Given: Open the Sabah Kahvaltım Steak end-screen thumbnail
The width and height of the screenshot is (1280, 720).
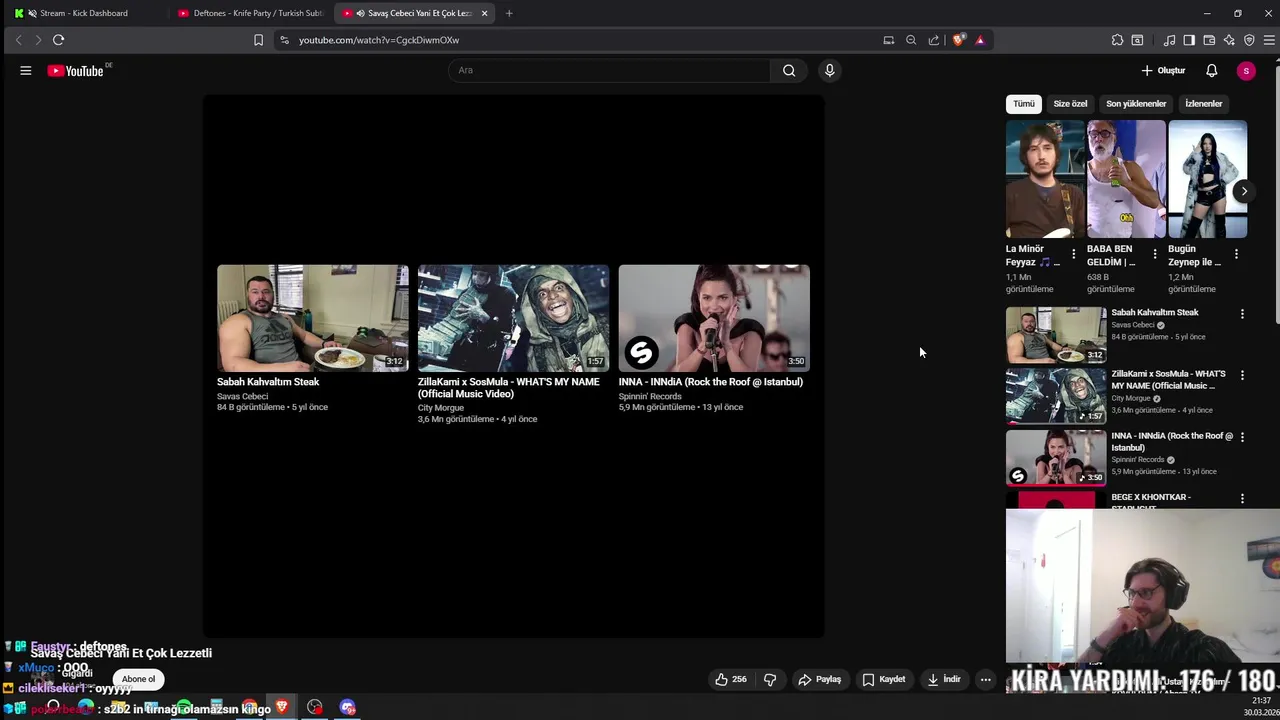Looking at the screenshot, I should [313, 318].
